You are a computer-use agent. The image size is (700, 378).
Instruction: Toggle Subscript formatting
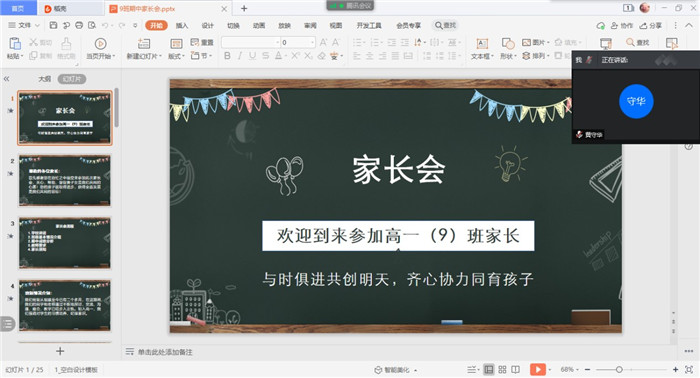click(x=308, y=56)
